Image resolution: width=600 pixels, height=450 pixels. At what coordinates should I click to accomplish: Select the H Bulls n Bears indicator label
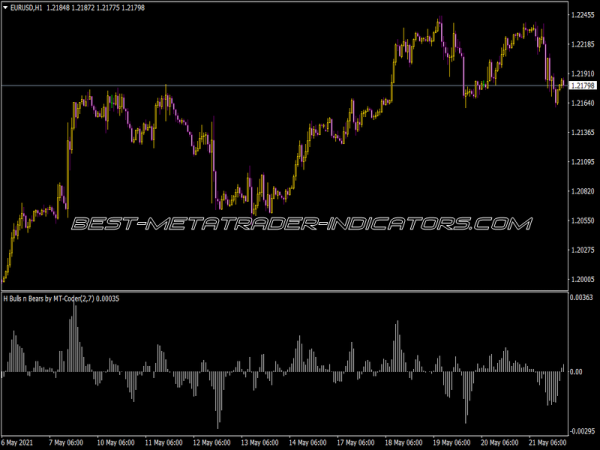click(x=66, y=299)
